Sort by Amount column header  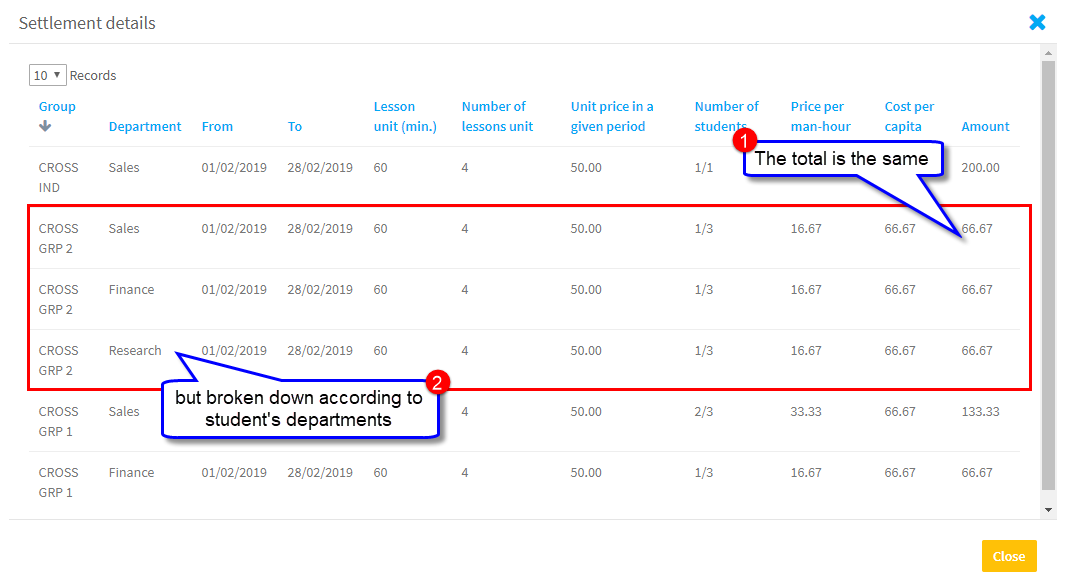985,127
